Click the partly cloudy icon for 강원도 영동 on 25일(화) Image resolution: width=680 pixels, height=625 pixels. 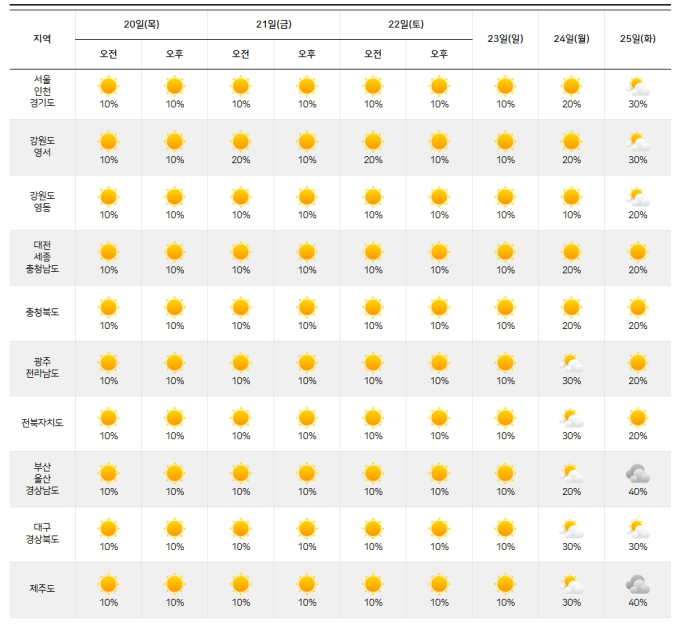[x=638, y=197]
